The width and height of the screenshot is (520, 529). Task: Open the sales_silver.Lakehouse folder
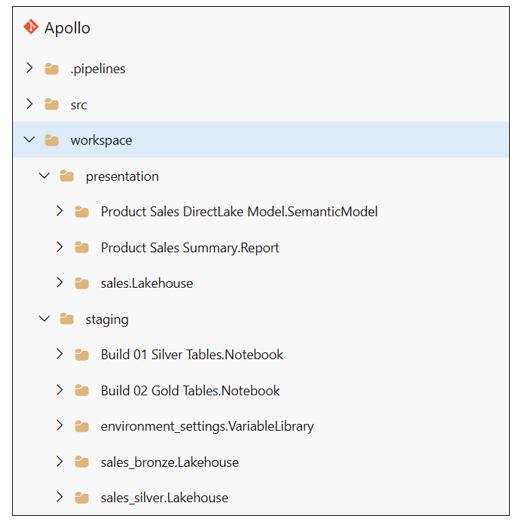tap(165, 498)
